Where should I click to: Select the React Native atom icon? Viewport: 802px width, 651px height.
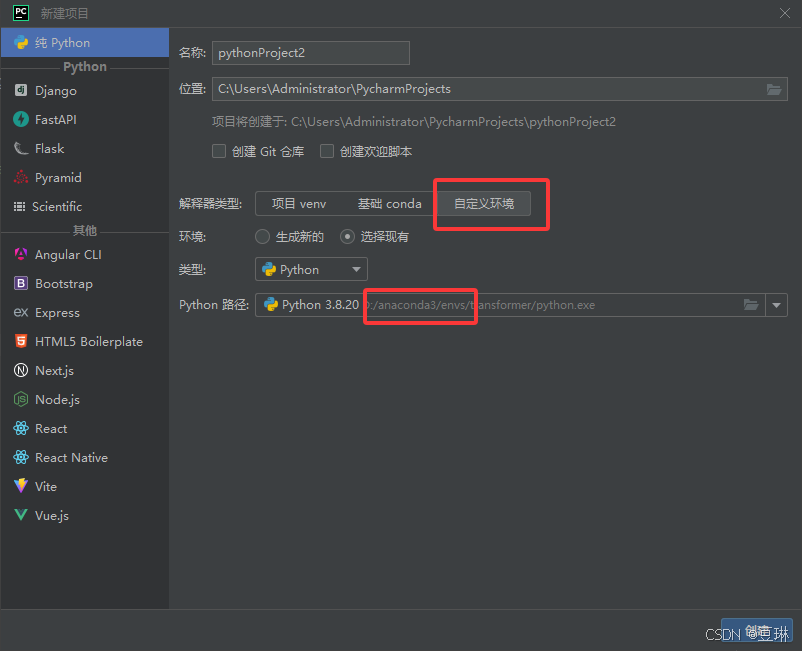click(21, 457)
